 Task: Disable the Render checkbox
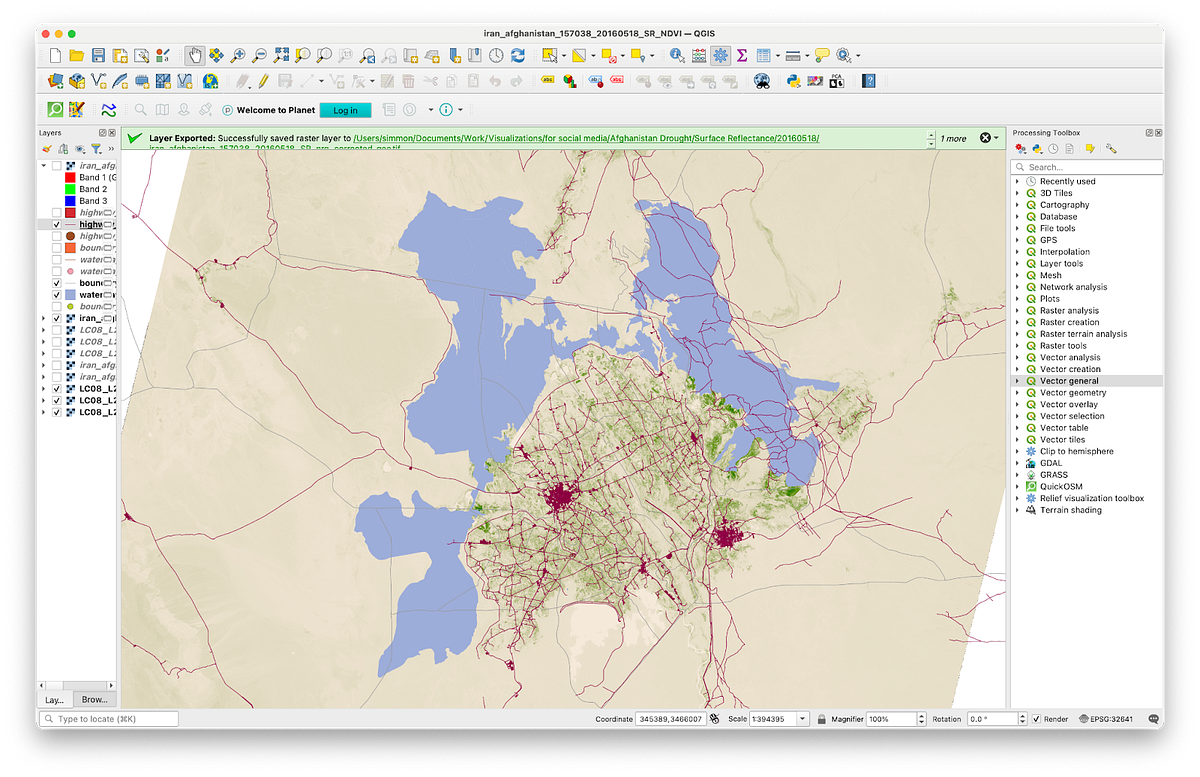click(1034, 718)
